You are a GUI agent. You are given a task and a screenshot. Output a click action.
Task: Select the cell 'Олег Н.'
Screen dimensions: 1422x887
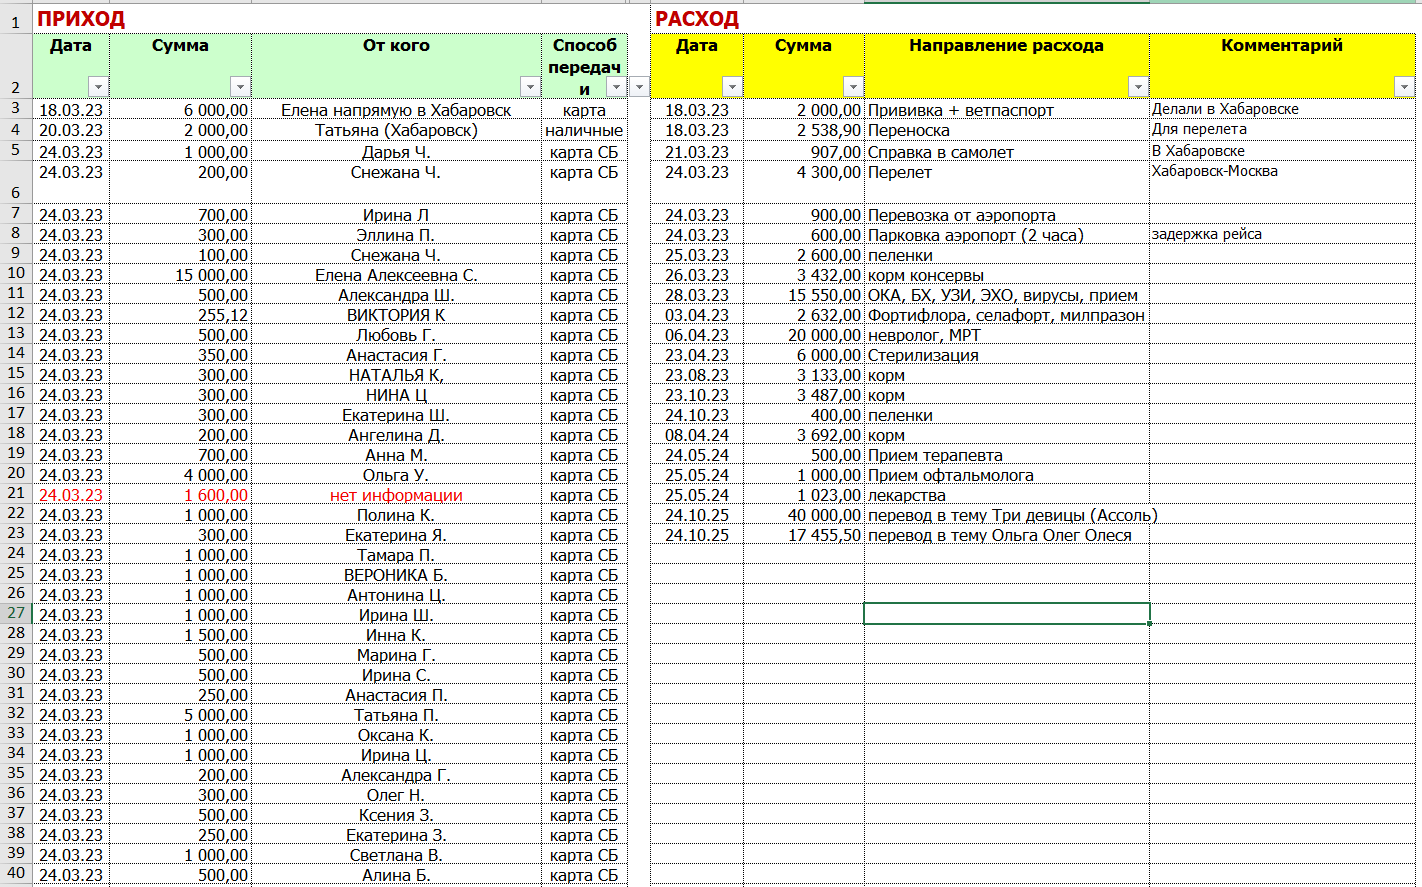click(x=396, y=795)
